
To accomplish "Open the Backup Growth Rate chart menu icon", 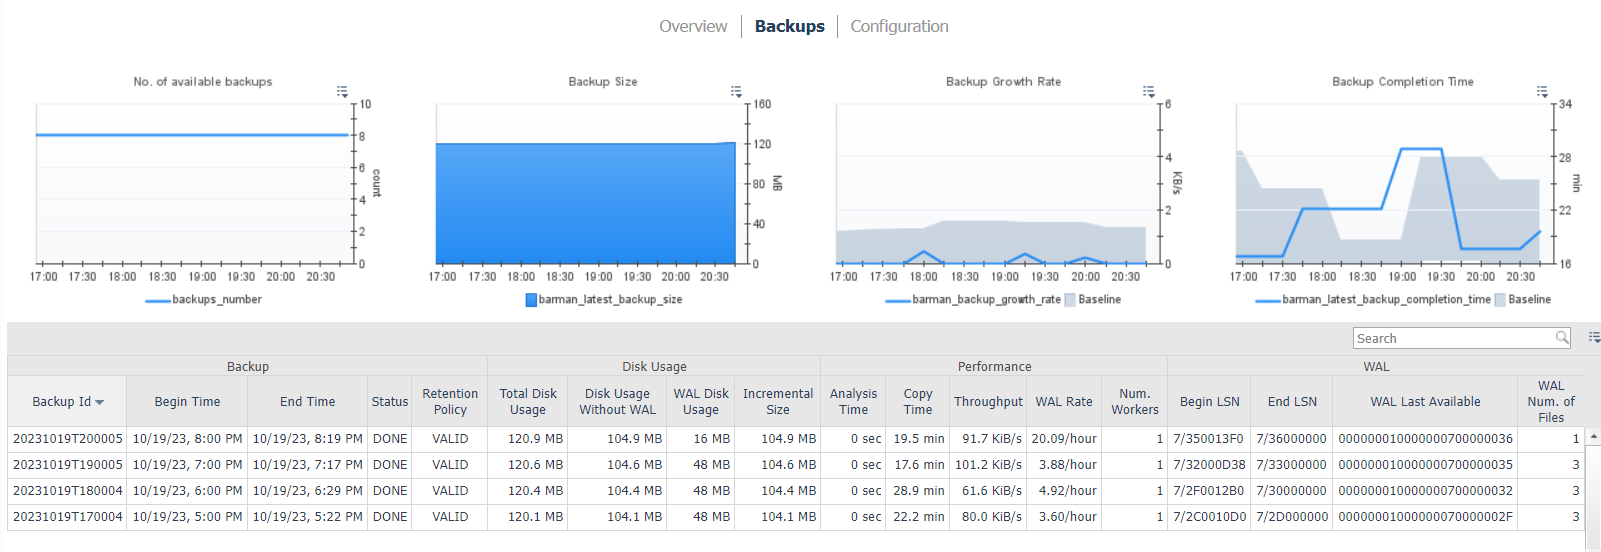I will (1148, 91).
